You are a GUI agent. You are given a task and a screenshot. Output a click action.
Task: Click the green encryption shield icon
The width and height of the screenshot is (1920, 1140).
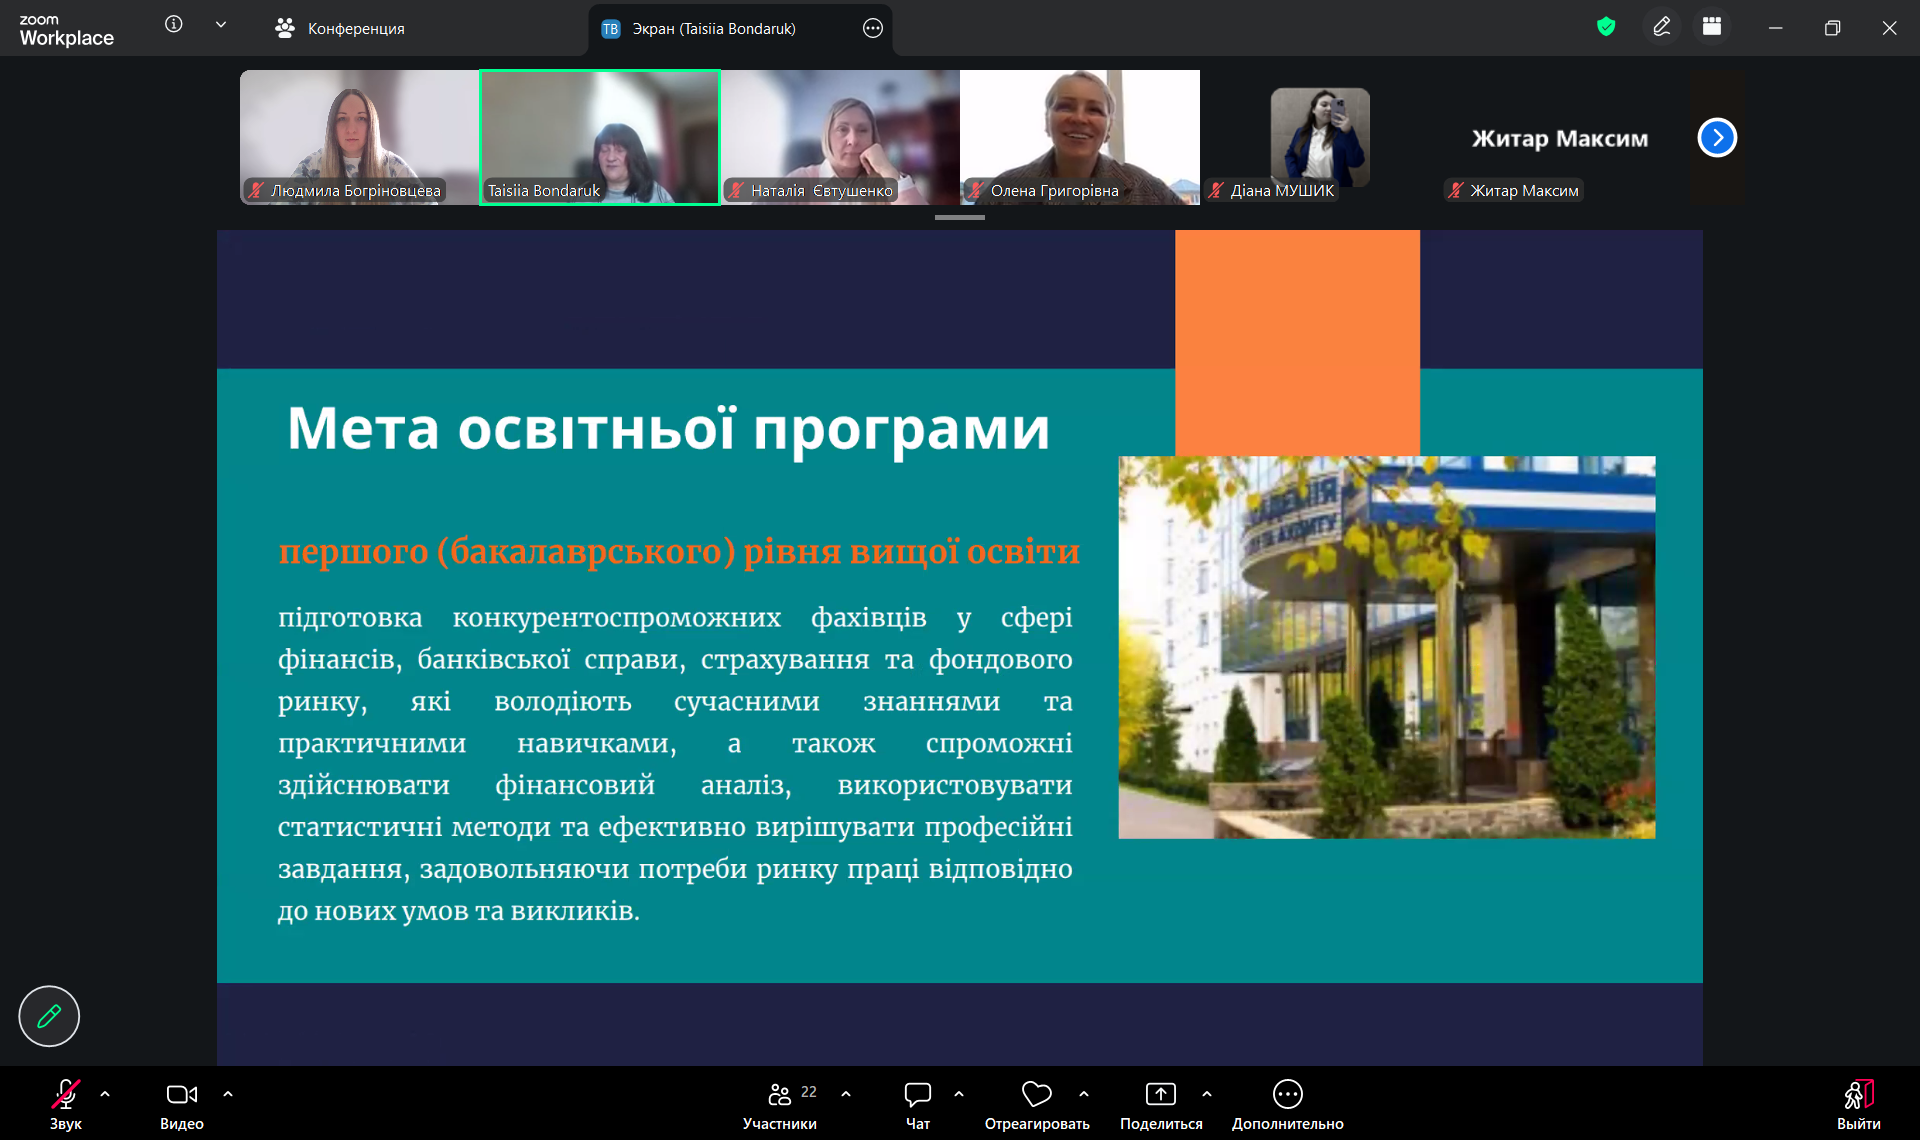pyautogui.click(x=1606, y=27)
